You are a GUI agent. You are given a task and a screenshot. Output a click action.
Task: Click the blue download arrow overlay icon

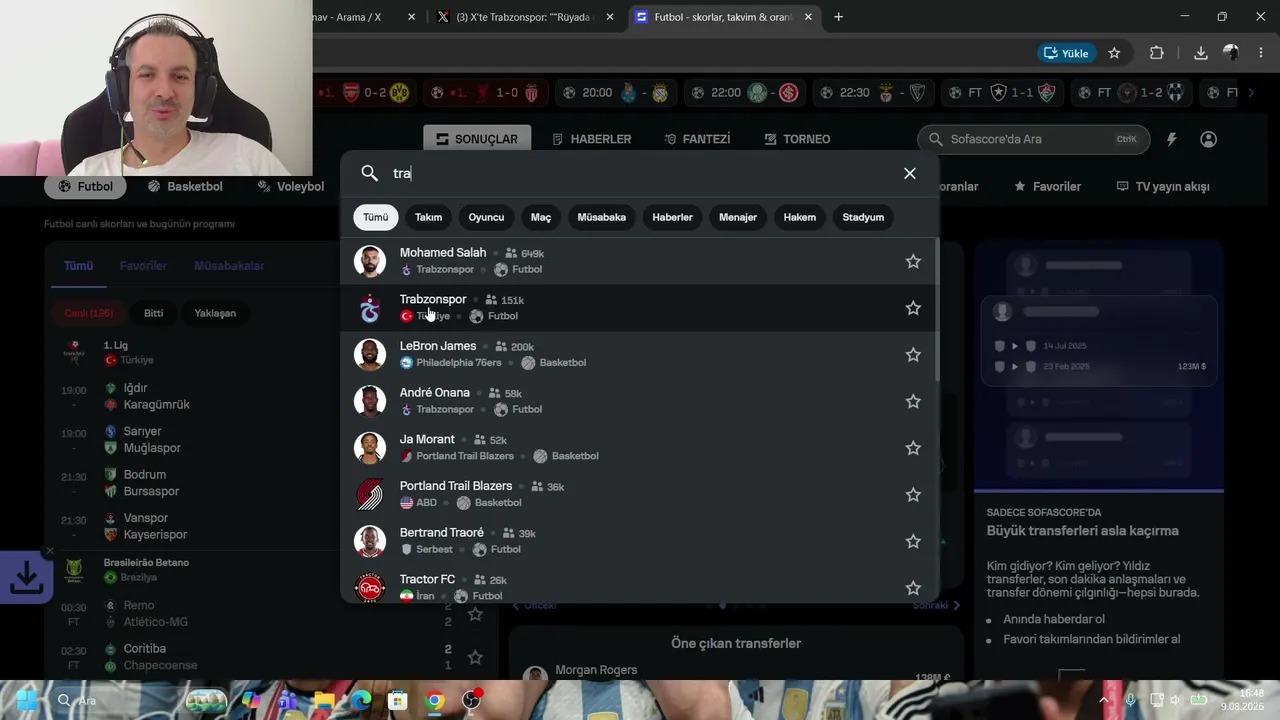pos(26,576)
